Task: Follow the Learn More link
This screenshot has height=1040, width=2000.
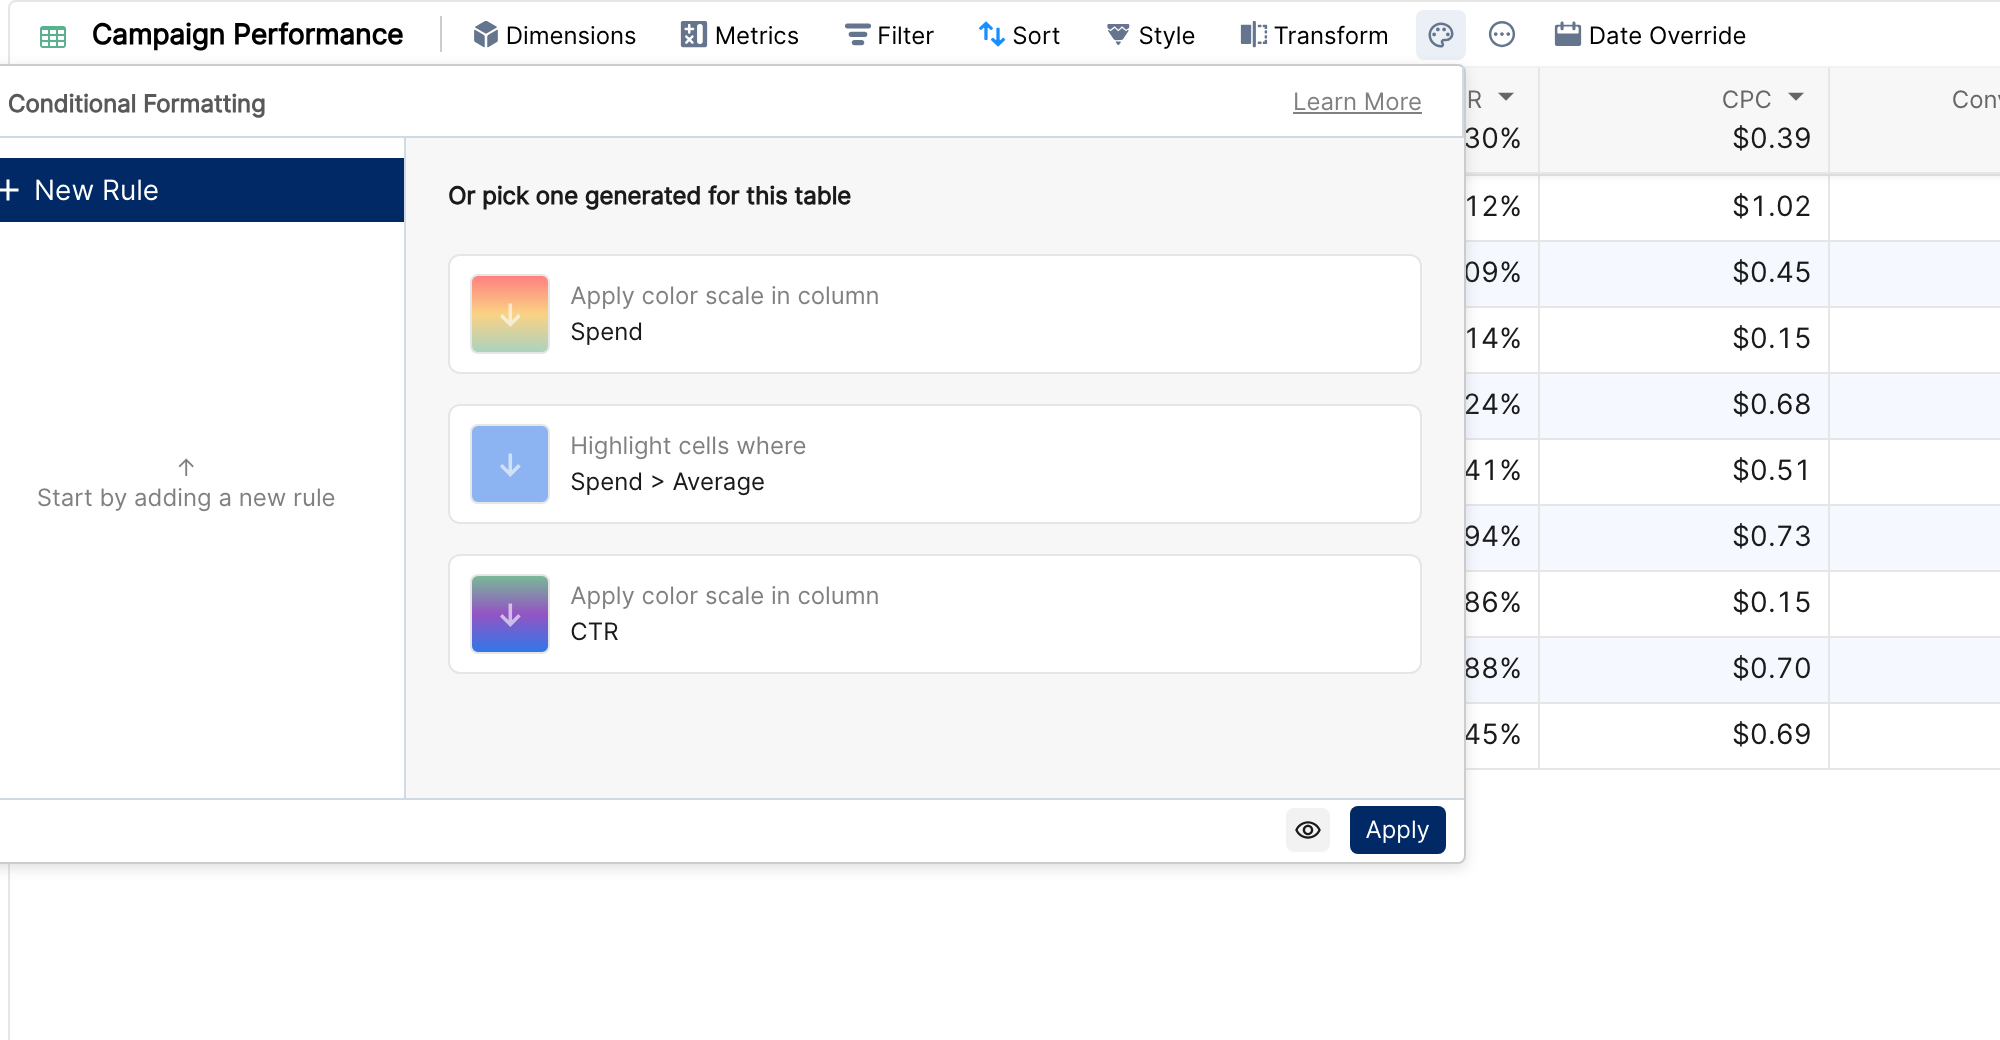Action: point(1357,102)
